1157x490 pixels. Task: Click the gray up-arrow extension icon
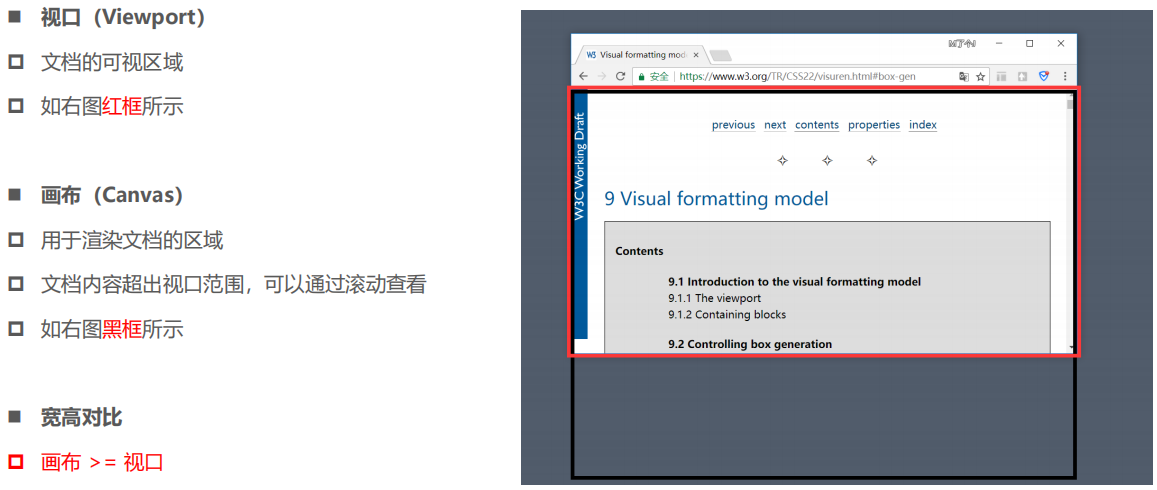click(1023, 76)
